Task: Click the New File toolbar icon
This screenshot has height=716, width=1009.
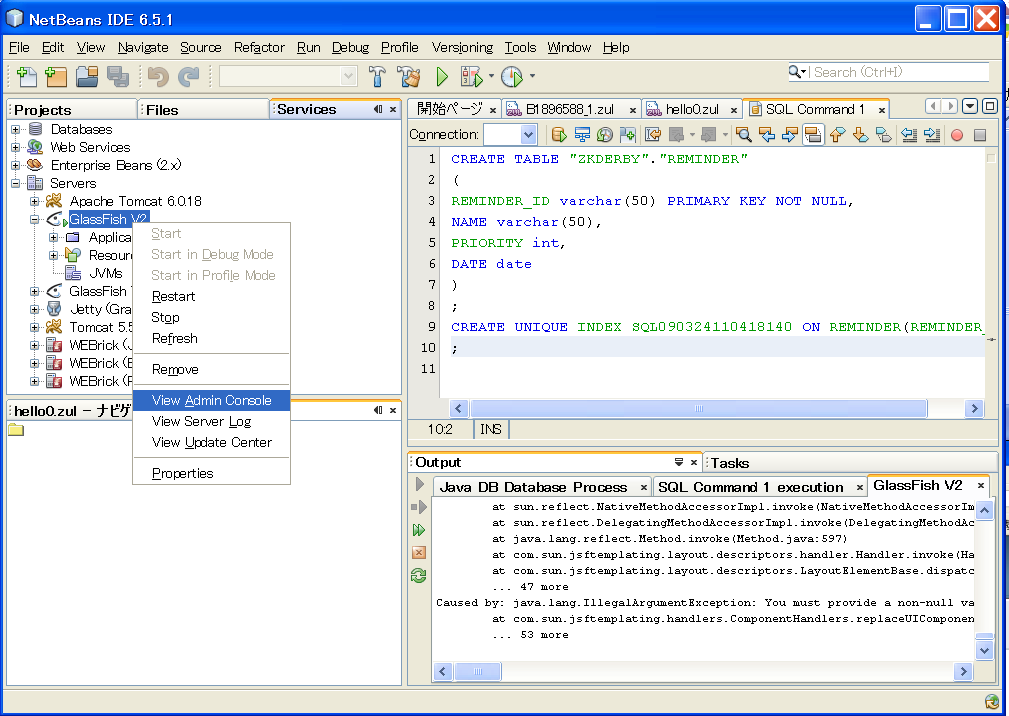Action: (x=26, y=77)
